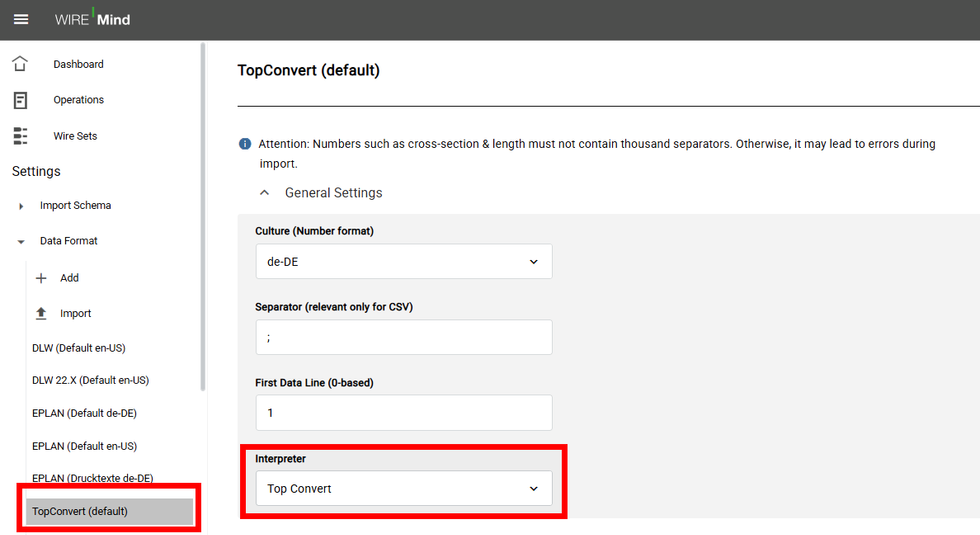Collapse the General Settings section
Viewport: 980px width, 535px height.
pyautogui.click(x=265, y=193)
